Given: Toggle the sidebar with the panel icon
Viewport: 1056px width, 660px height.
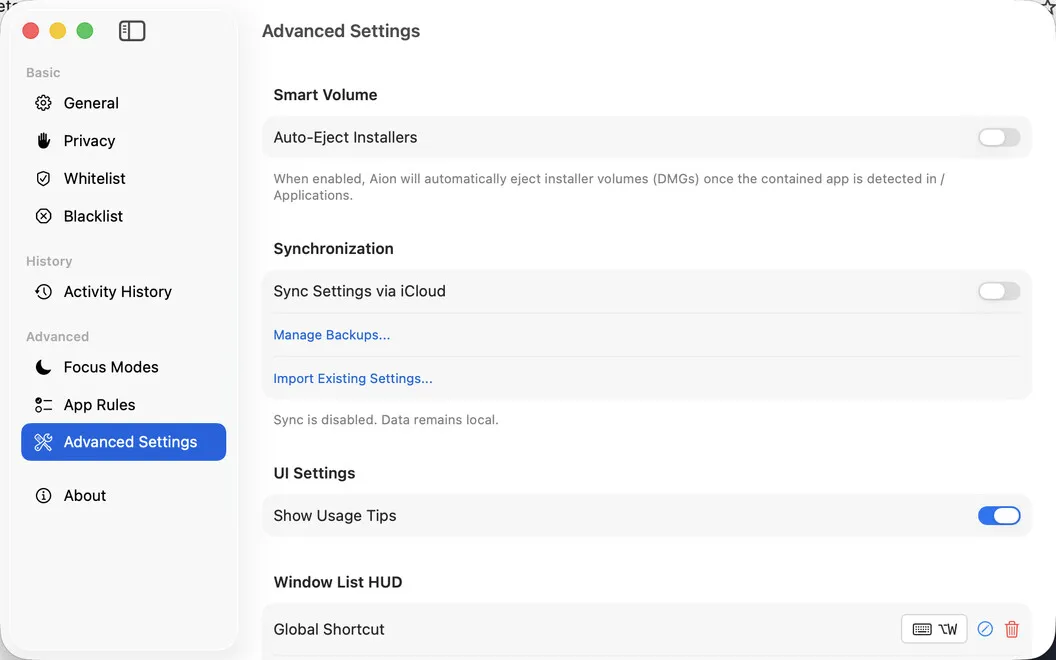Looking at the screenshot, I should 132,31.
